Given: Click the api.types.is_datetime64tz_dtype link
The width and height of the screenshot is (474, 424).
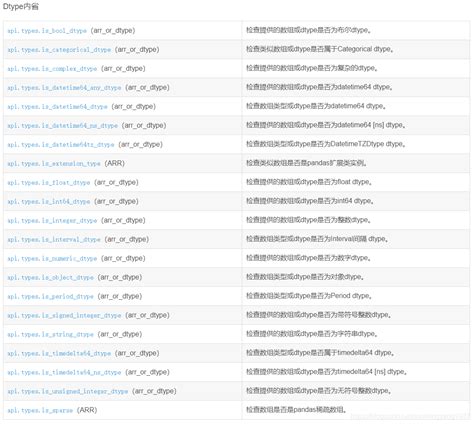Looking at the screenshot, I should pyautogui.click(x=61, y=145).
